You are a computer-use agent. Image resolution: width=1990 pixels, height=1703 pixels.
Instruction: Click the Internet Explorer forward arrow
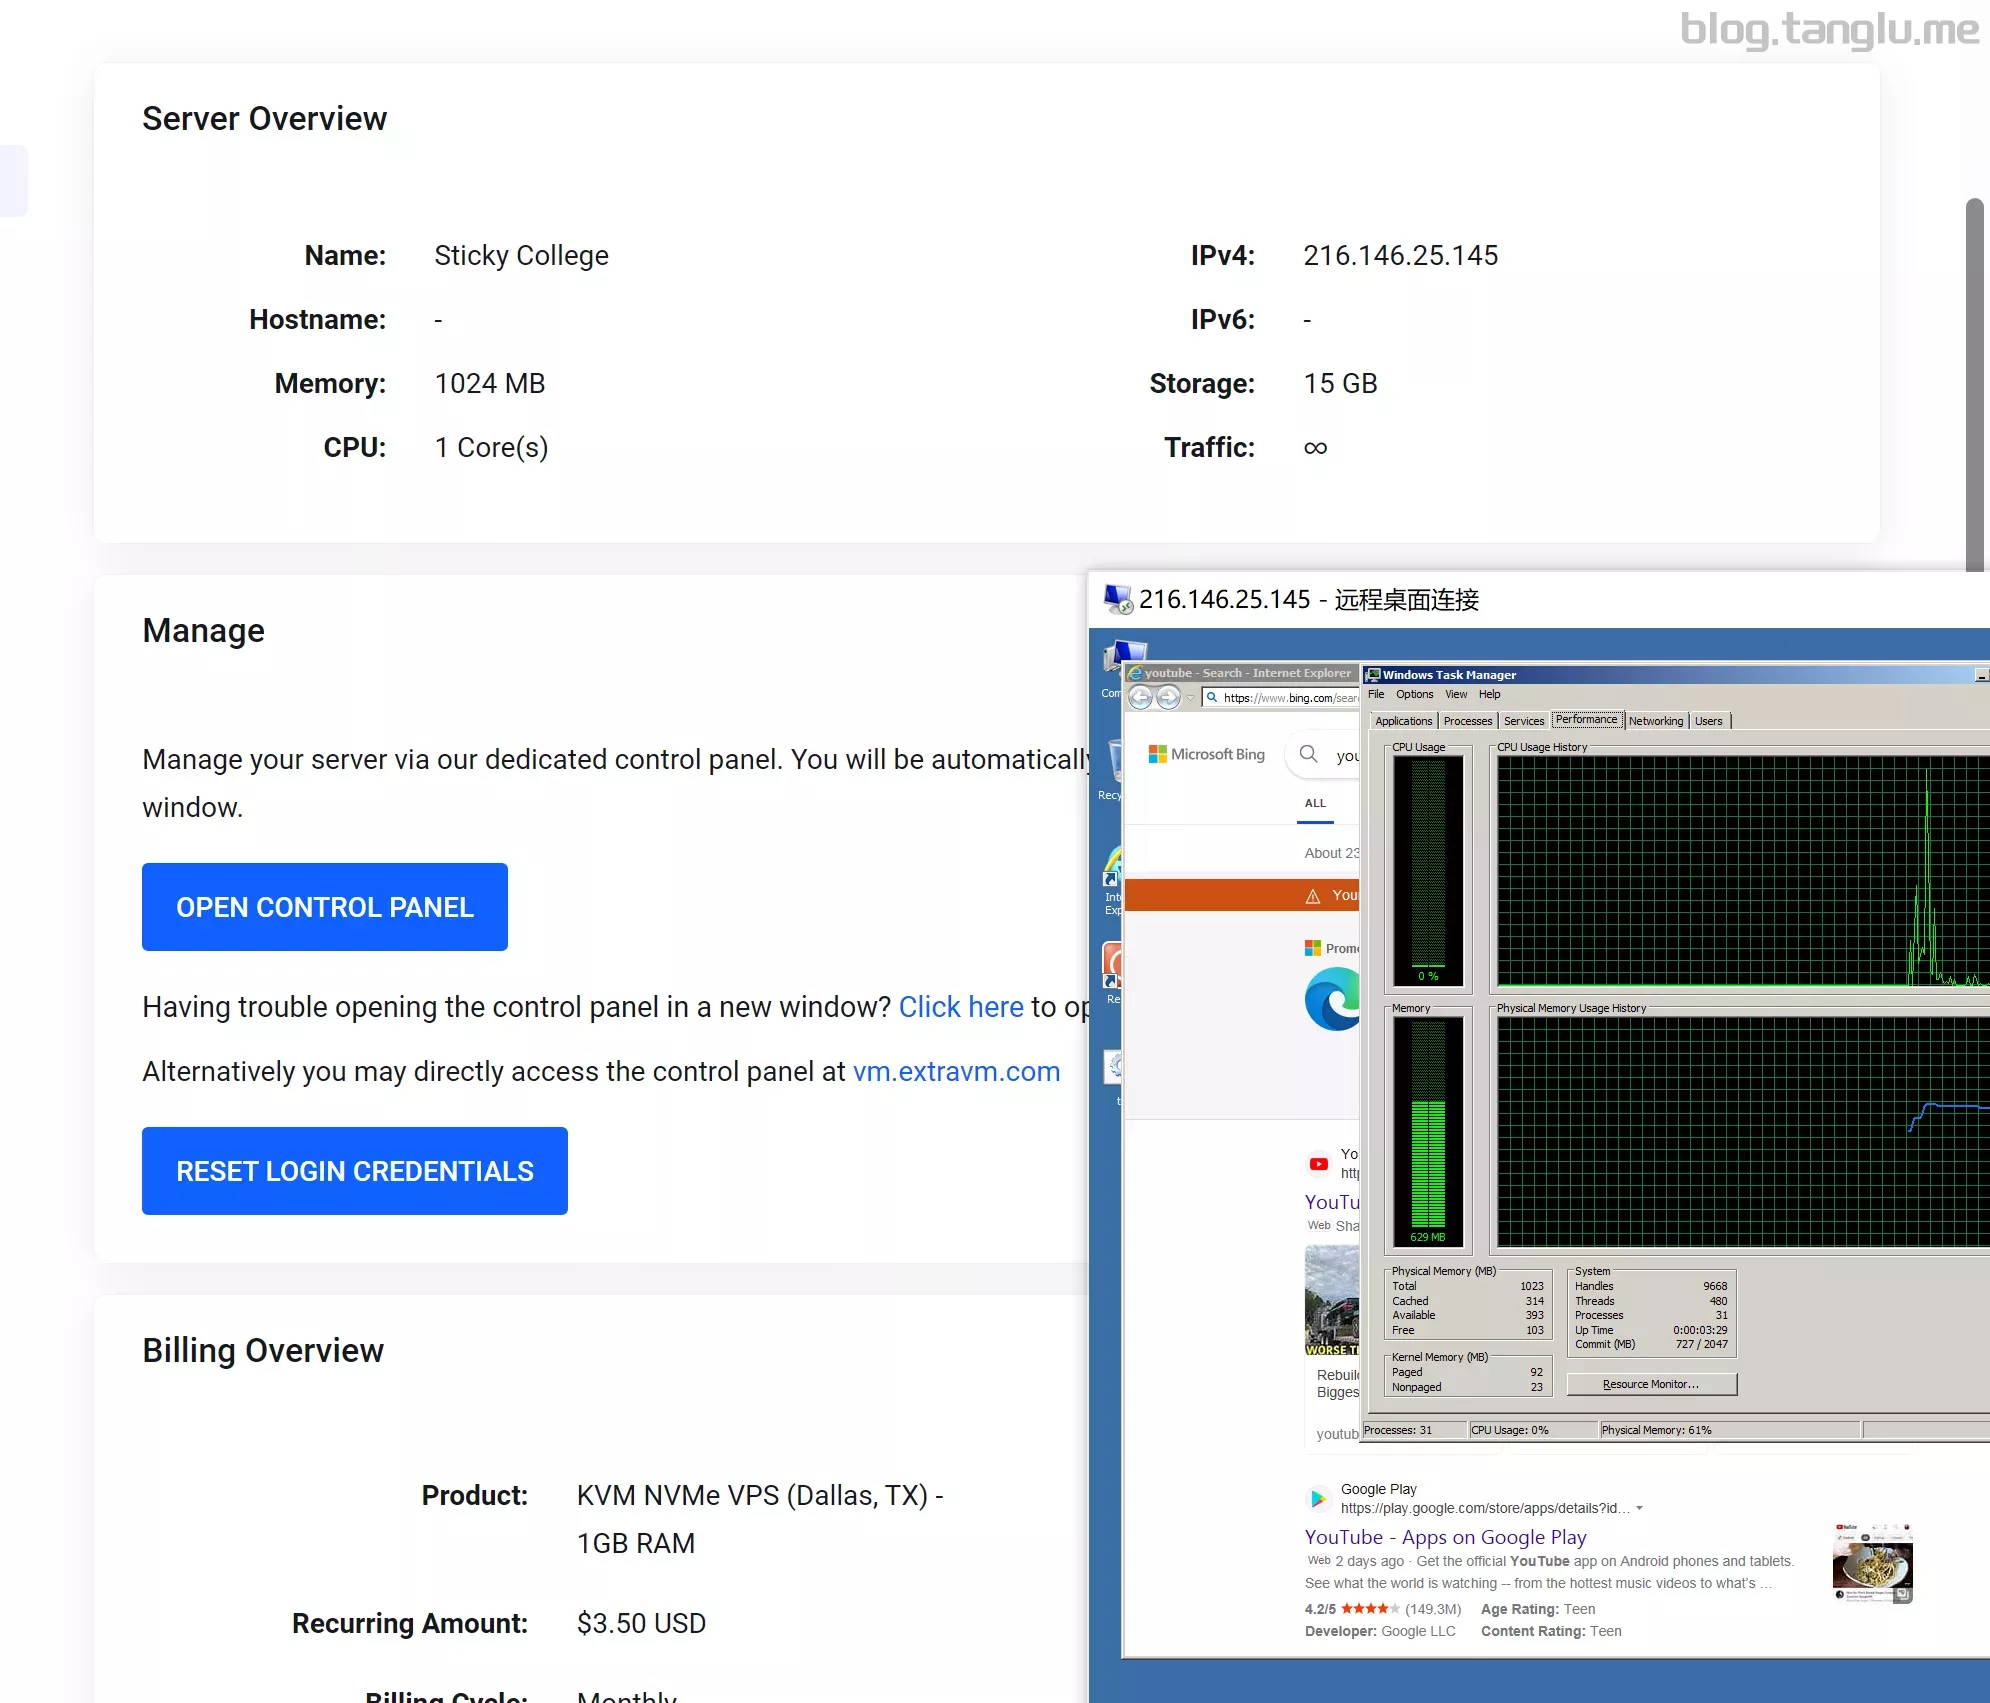[1168, 697]
